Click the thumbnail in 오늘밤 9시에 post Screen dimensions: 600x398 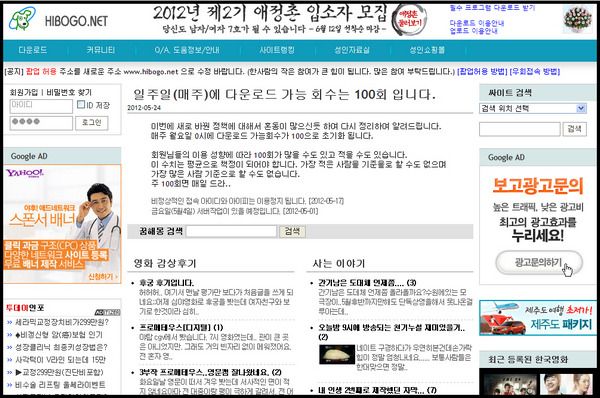coord(337,354)
